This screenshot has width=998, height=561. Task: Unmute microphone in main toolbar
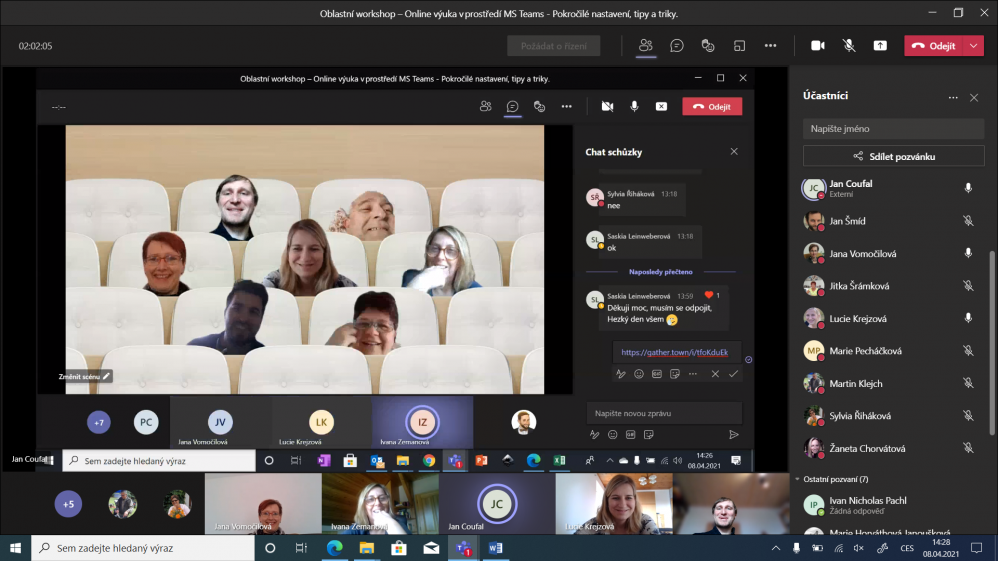tap(849, 45)
